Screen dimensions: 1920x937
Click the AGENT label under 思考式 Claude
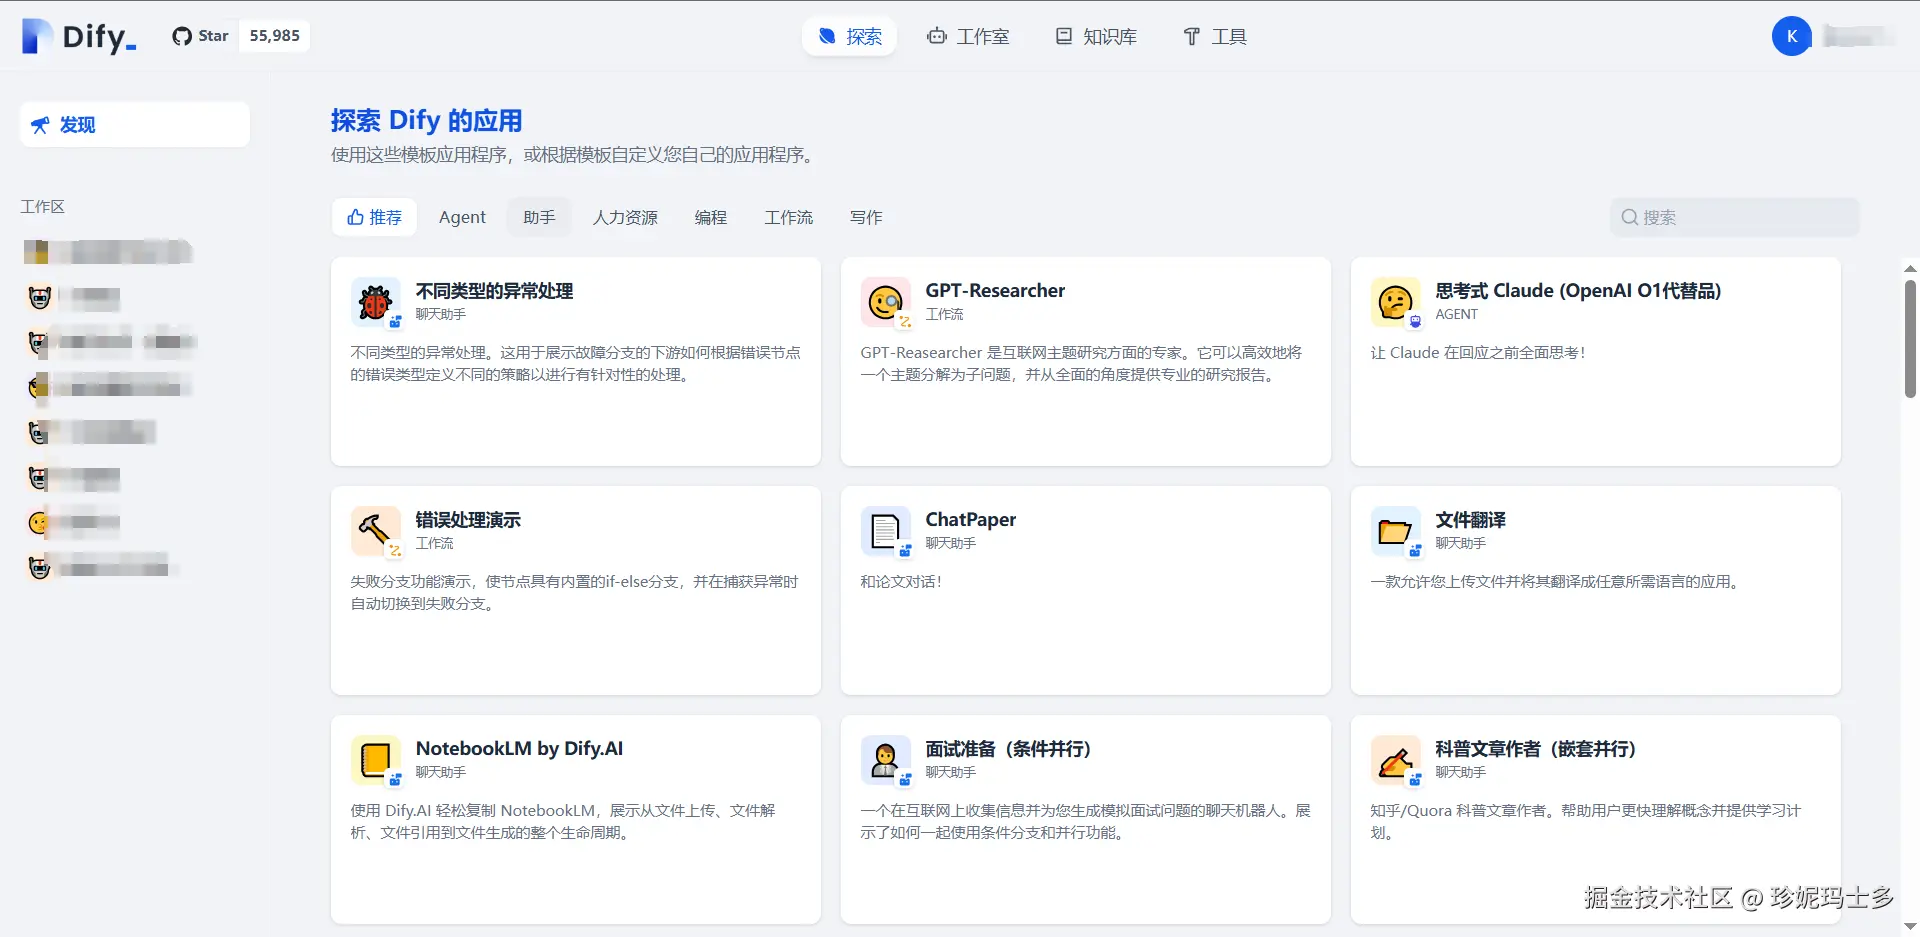(x=1456, y=314)
